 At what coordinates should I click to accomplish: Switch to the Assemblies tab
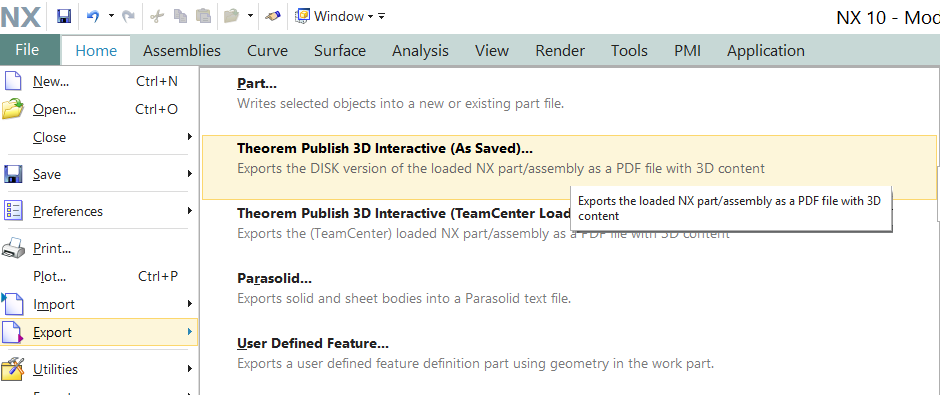(x=182, y=51)
